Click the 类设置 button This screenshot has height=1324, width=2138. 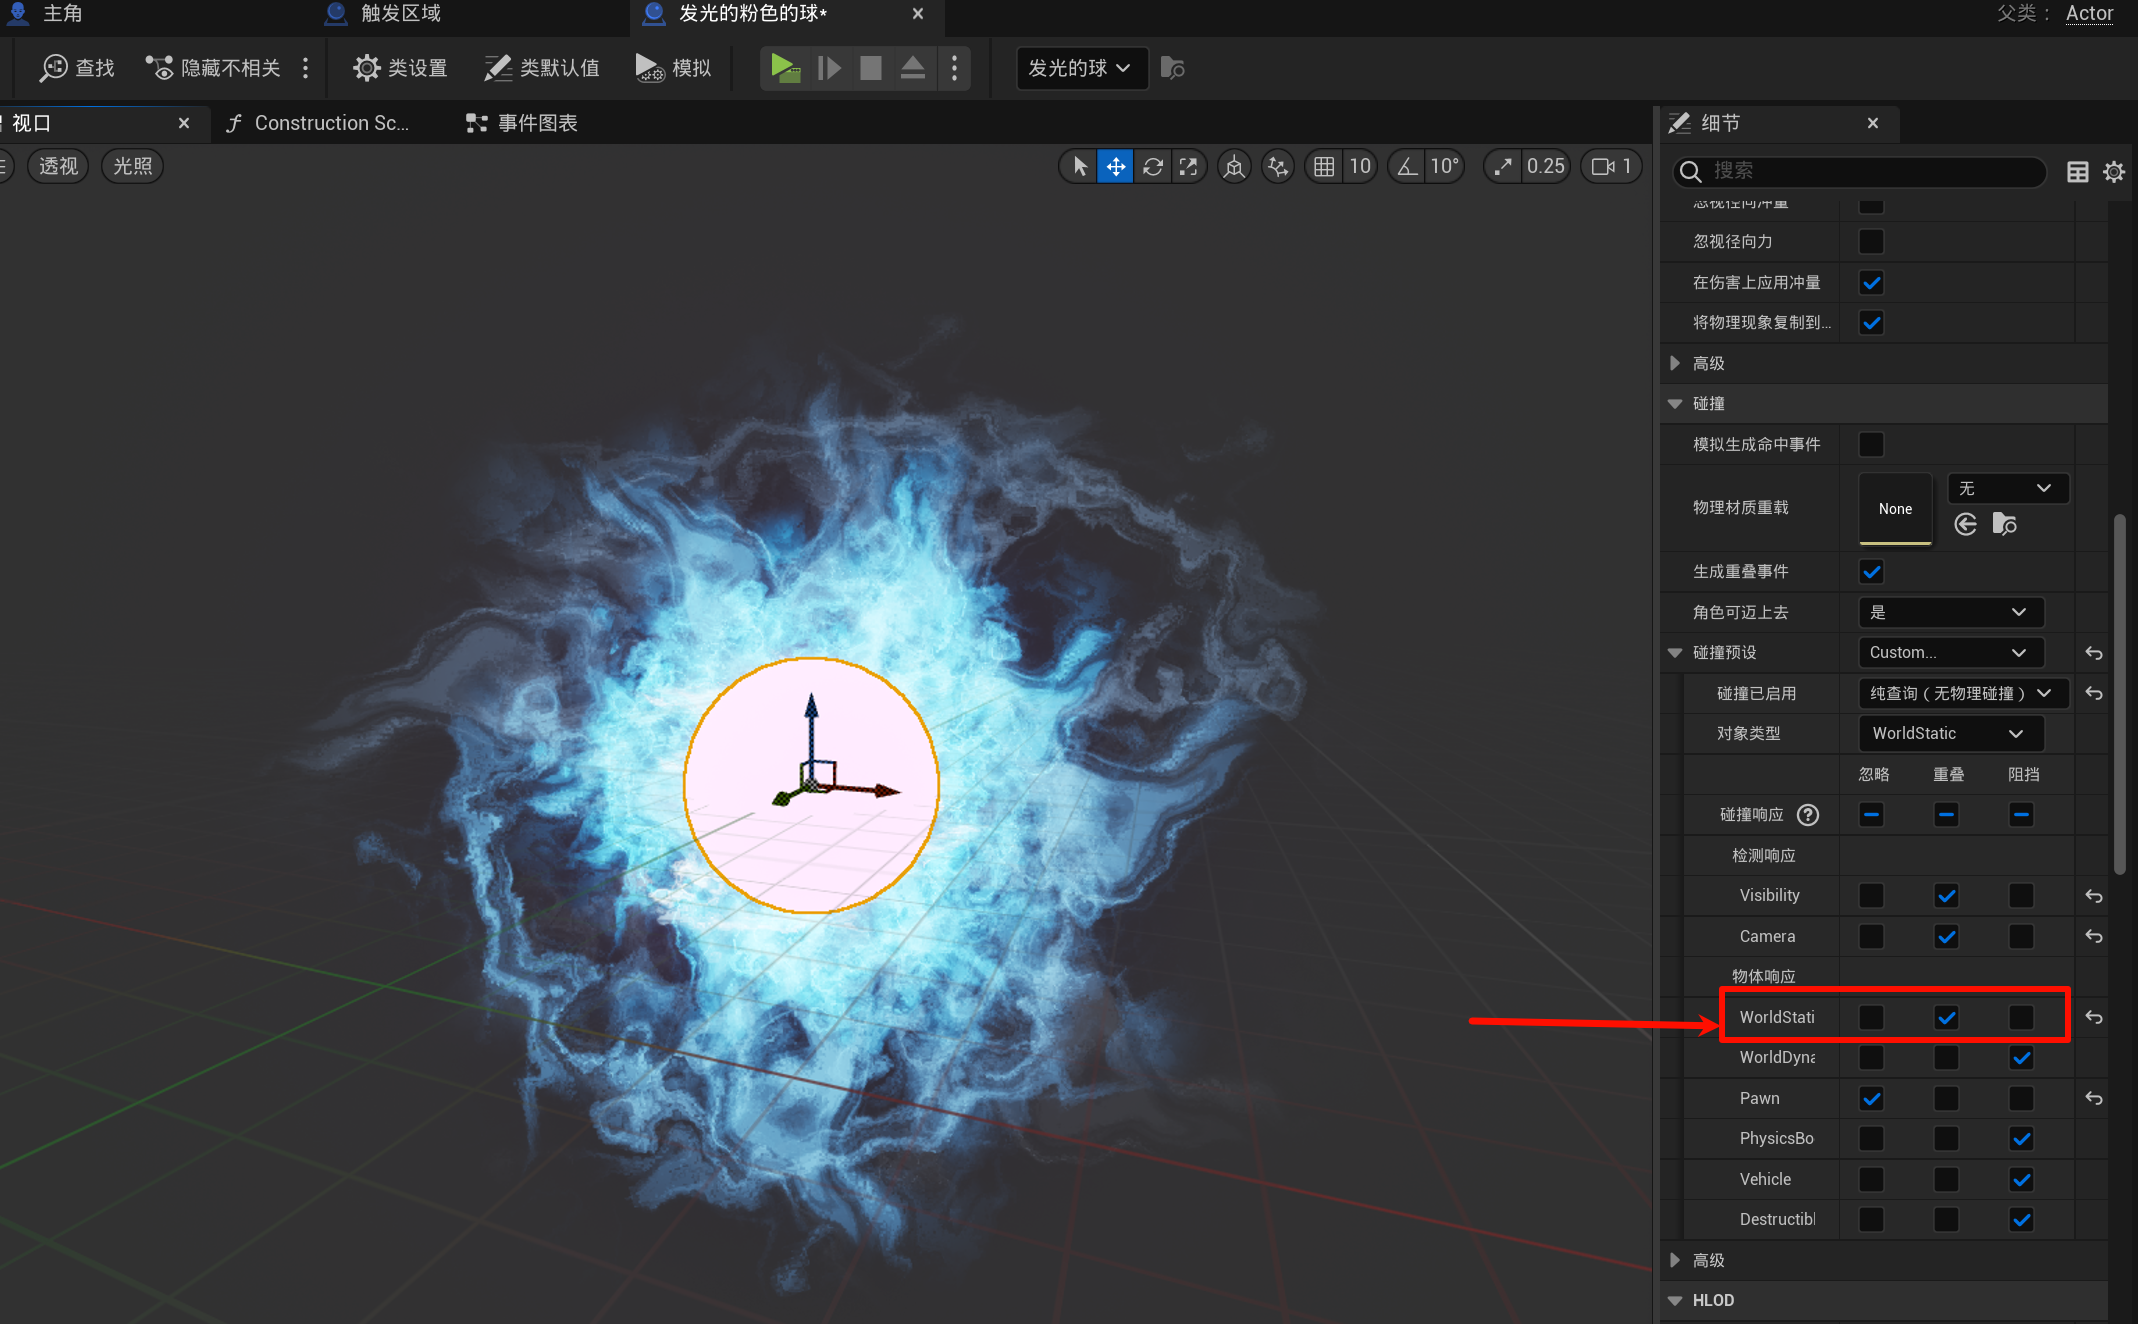coord(400,68)
